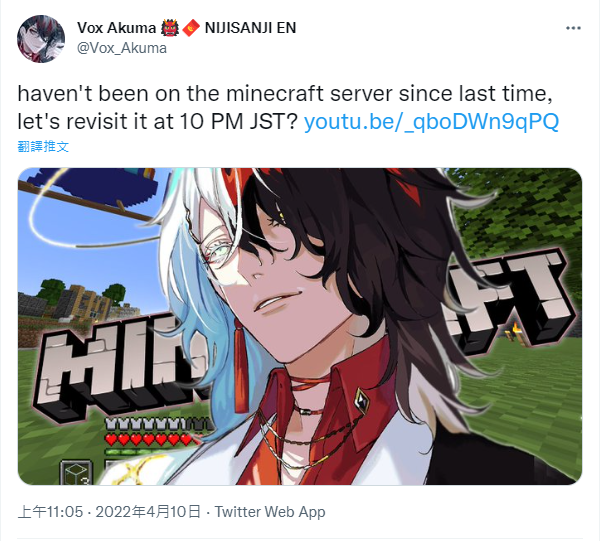This screenshot has width=600, height=541.
Task: Click the 上午11:05 timestamp
Action: point(50,512)
